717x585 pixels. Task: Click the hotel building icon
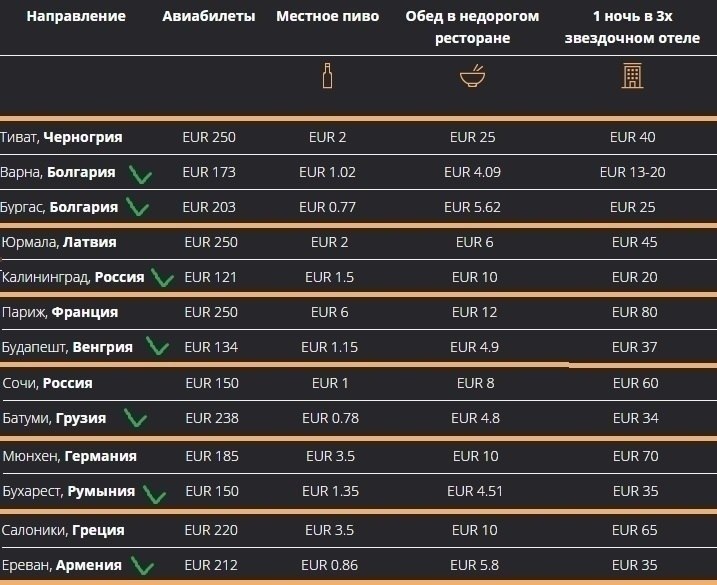[x=632, y=77]
